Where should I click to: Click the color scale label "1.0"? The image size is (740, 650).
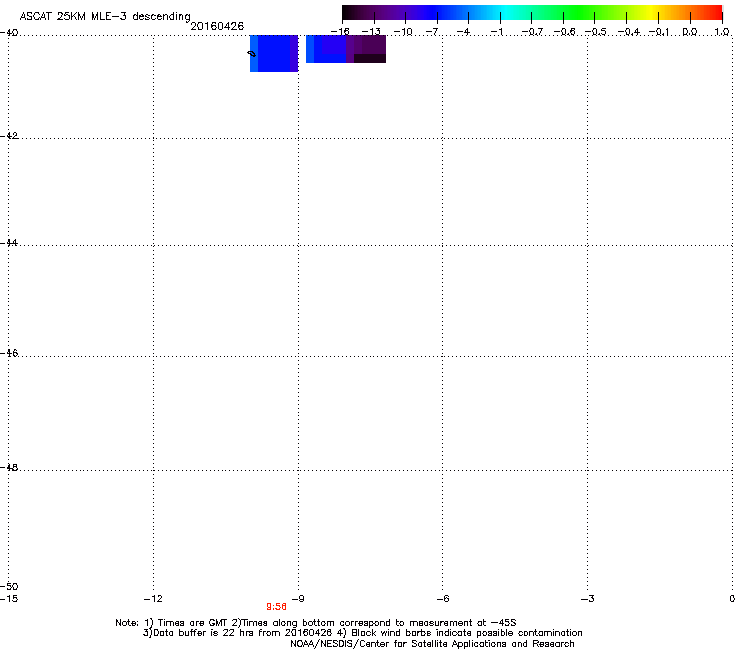722,32
